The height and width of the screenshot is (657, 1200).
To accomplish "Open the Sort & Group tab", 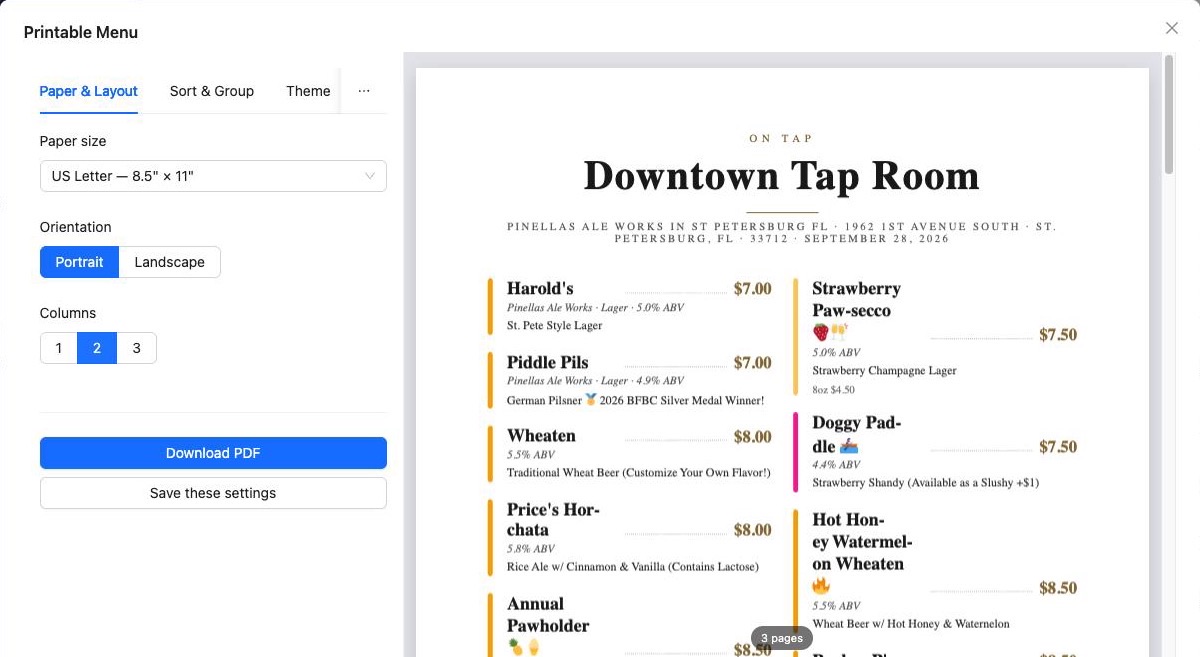I will [x=212, y=91].
